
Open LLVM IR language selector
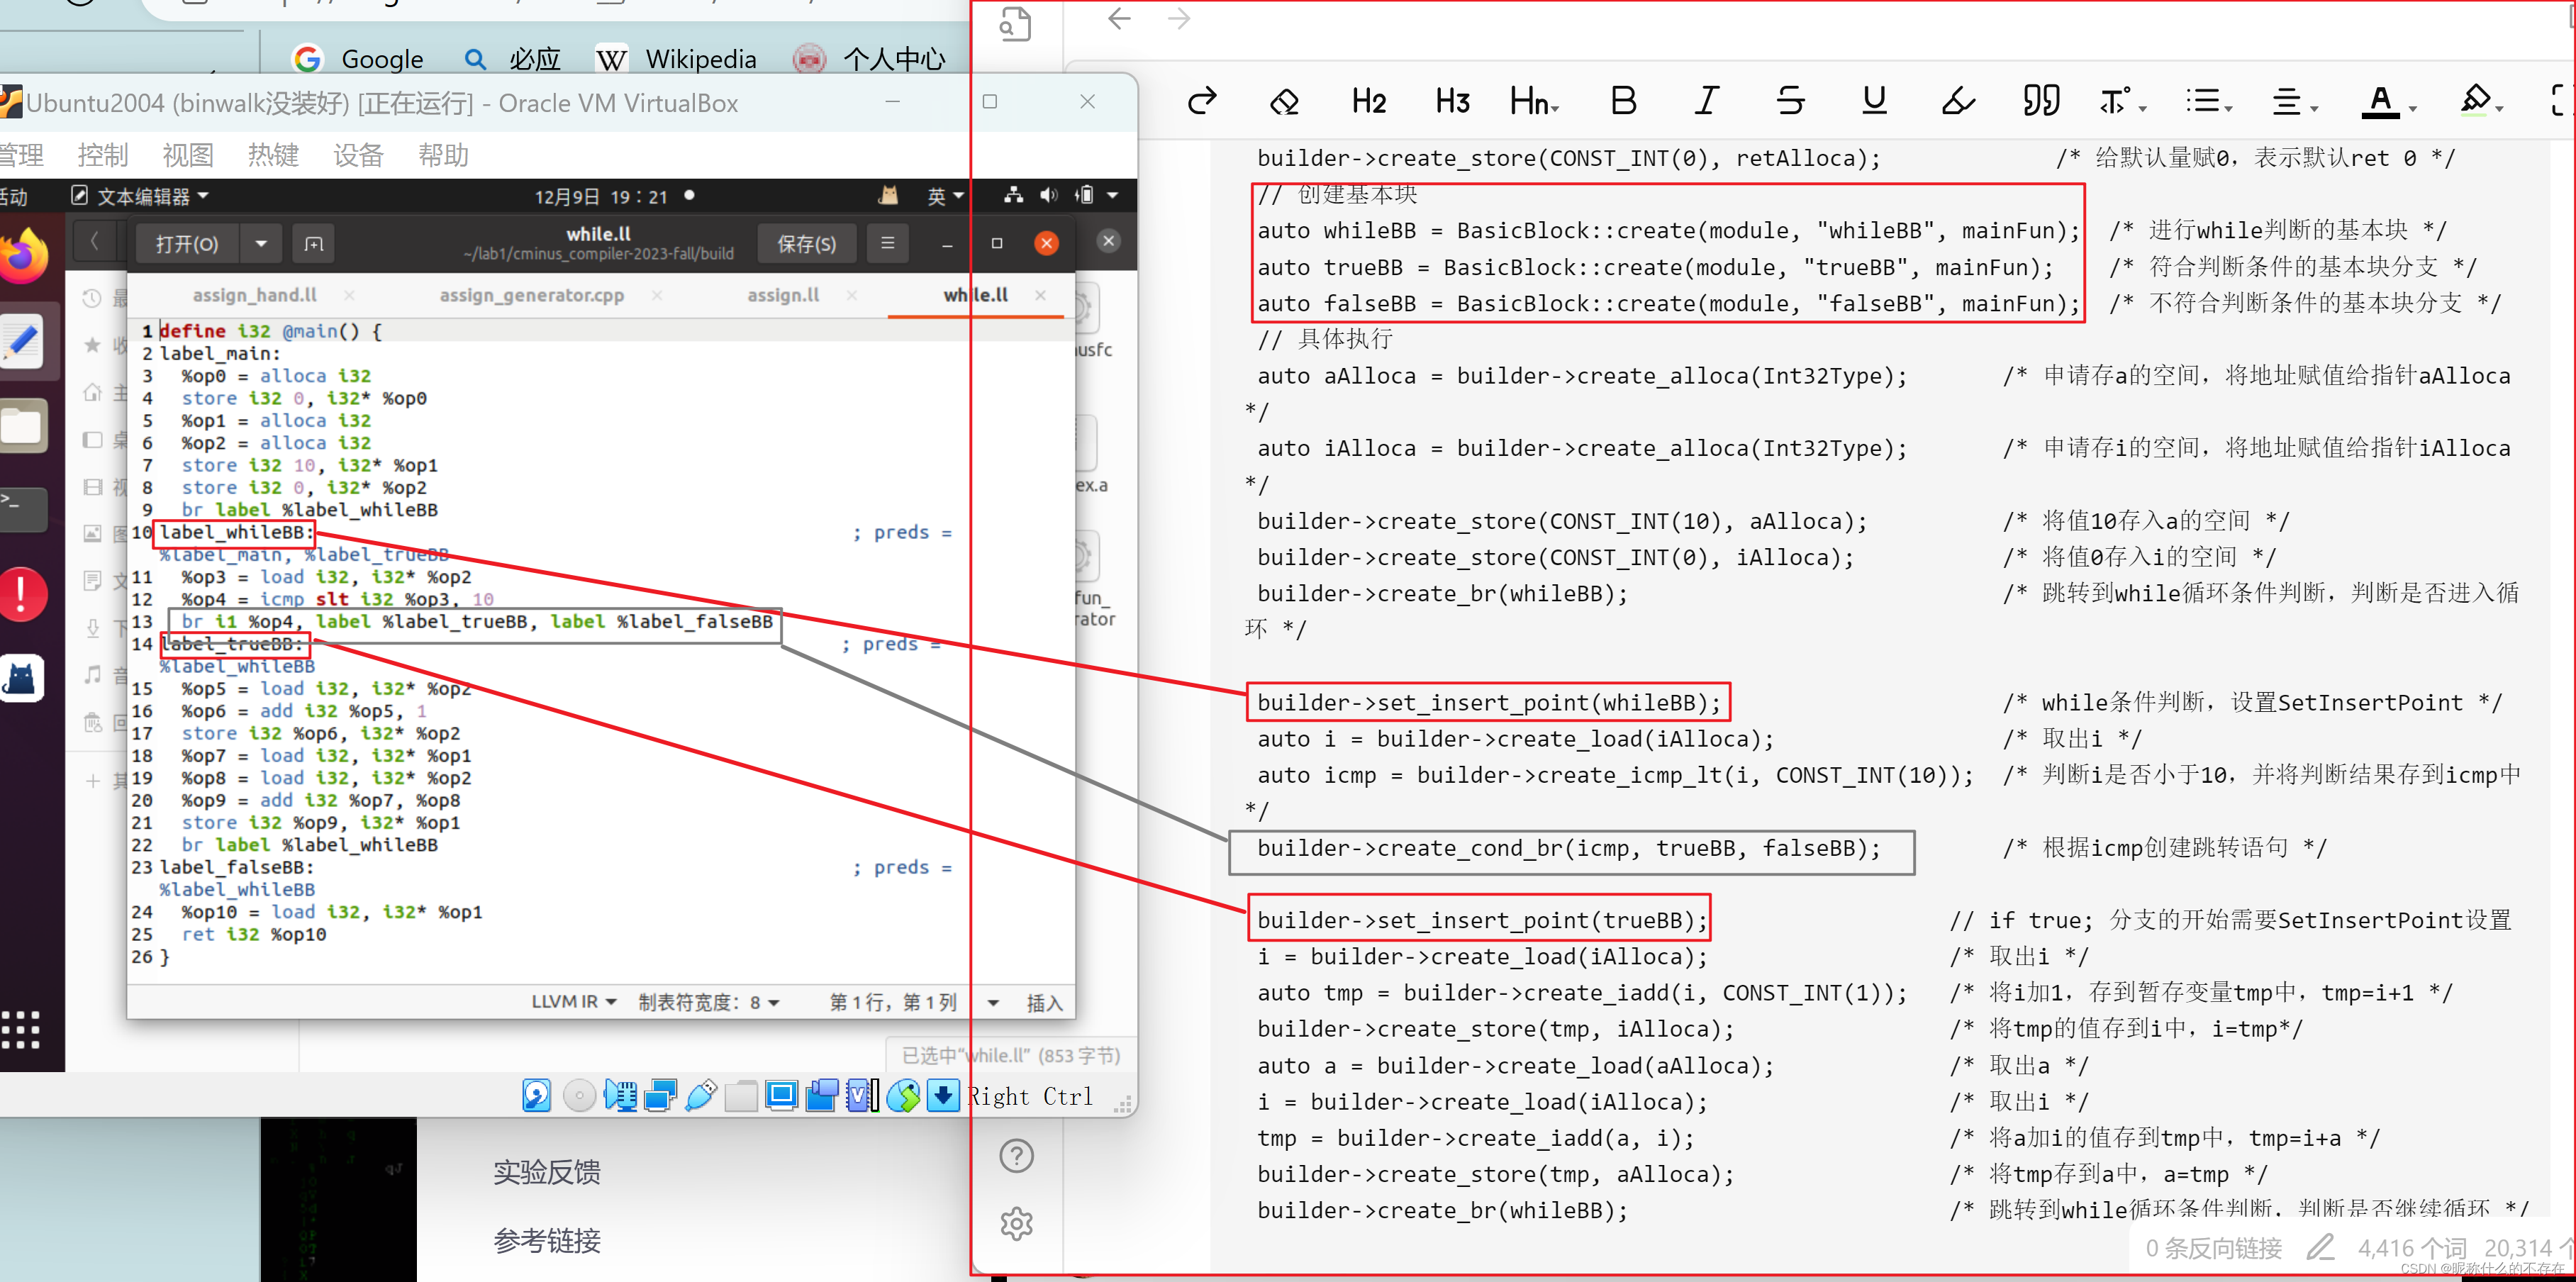pyautogui.click(x=574, y=1002)
